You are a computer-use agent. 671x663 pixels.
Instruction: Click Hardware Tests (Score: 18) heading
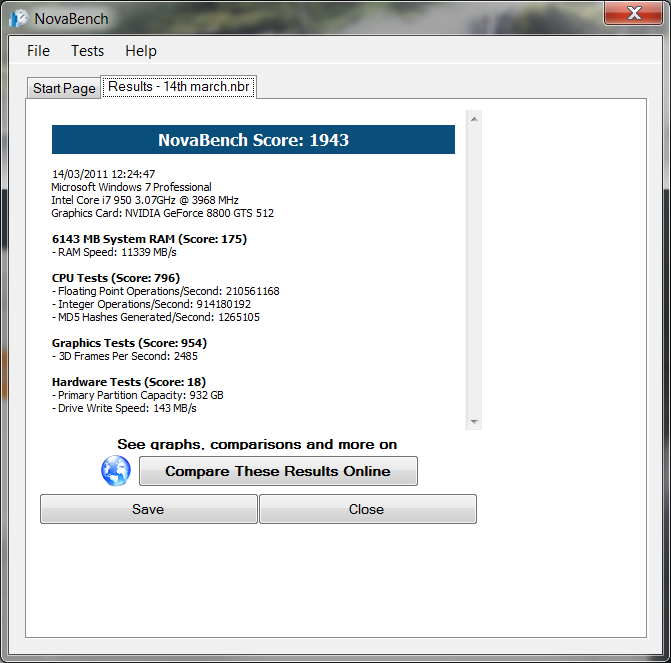coord(129,382)
